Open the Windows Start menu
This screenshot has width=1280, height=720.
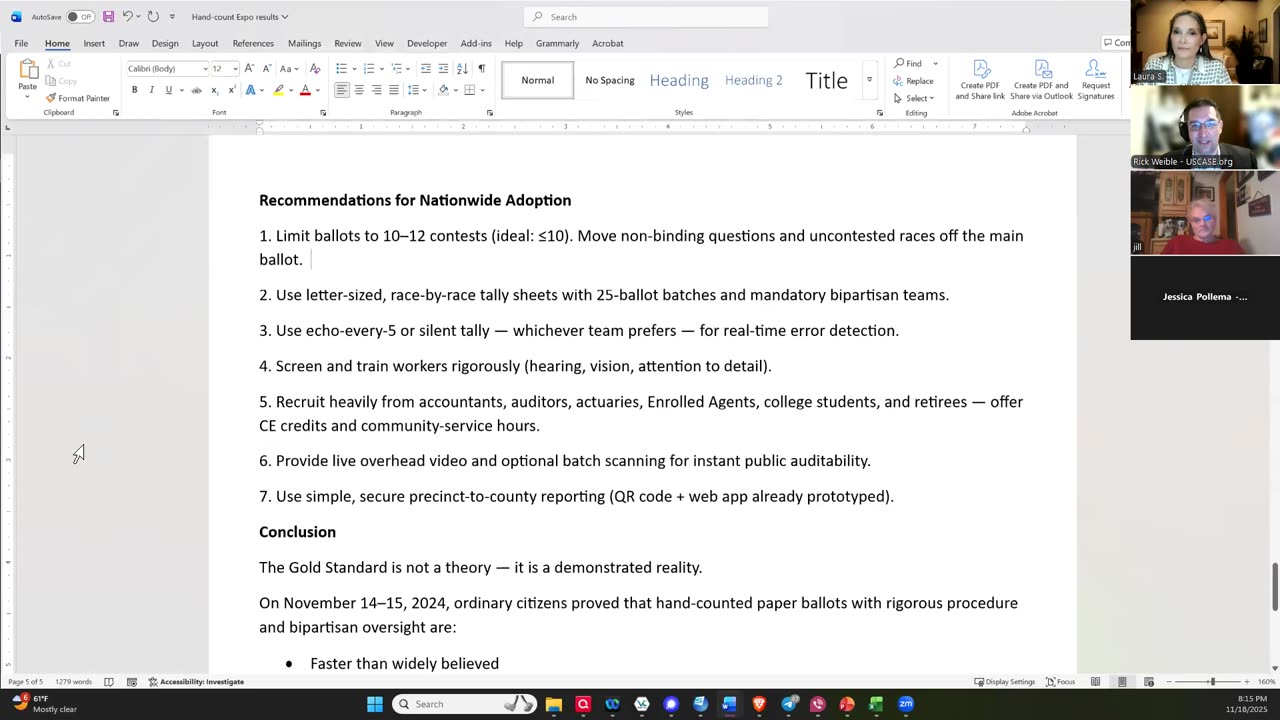375,704
